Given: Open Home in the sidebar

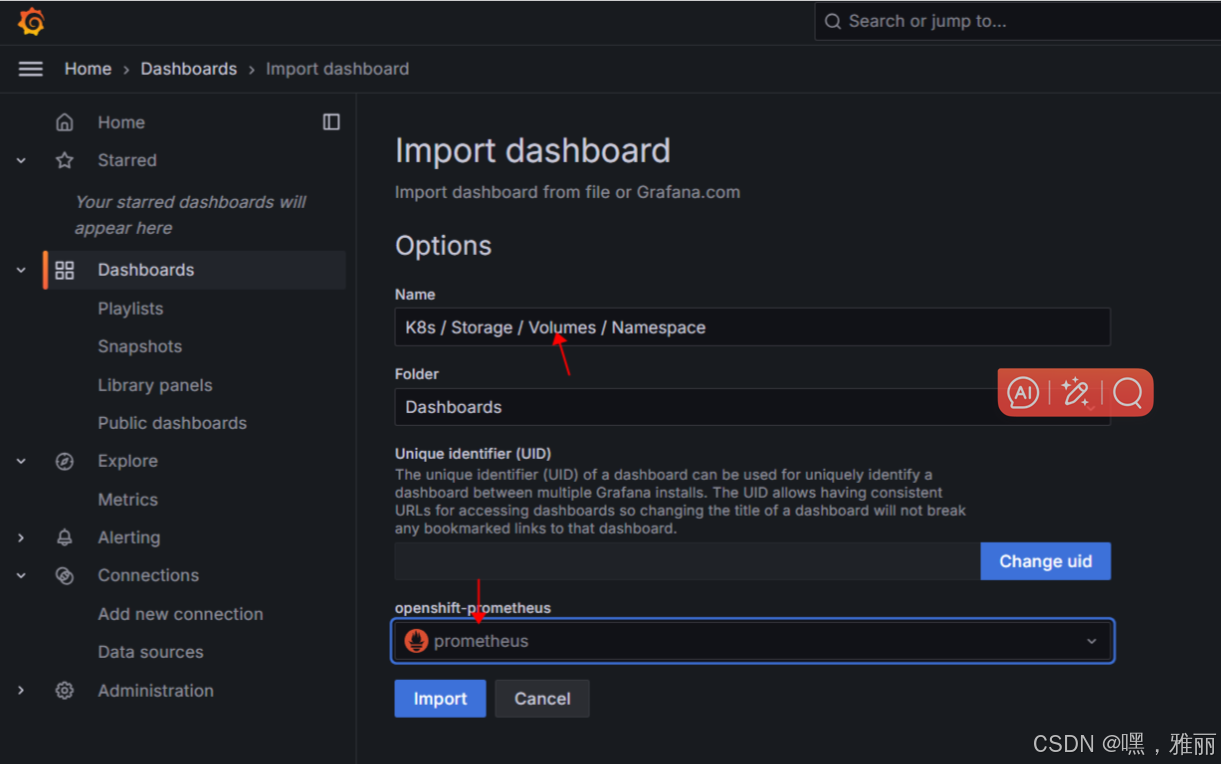Looking at the screenshot, I should click(121, 122).
